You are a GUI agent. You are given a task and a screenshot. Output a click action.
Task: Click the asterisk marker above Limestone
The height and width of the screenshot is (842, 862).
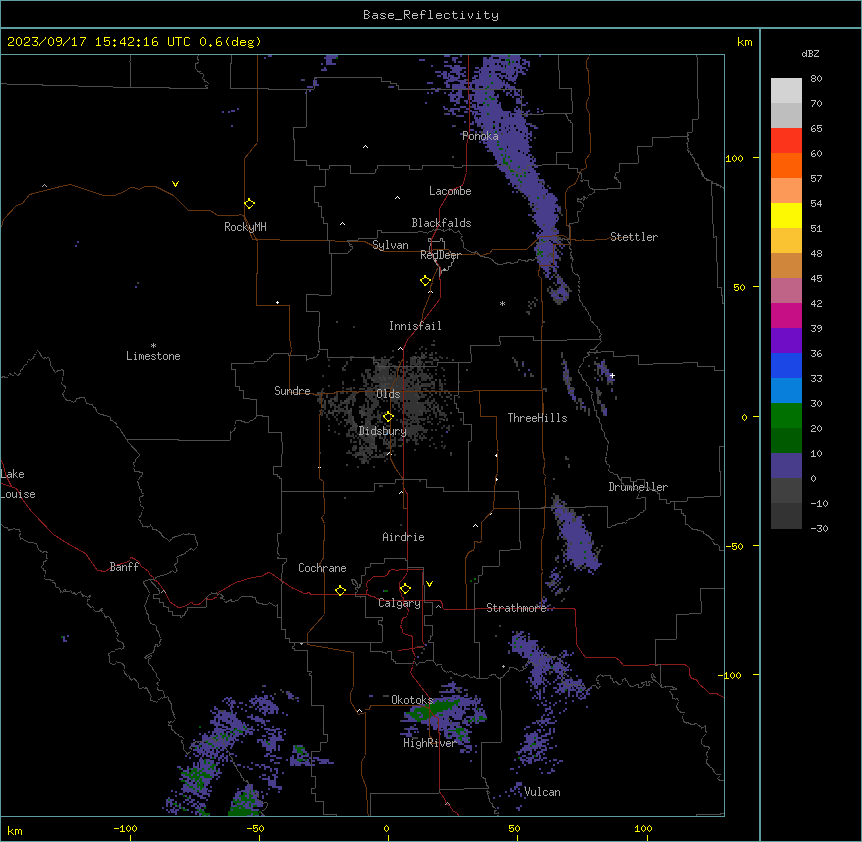153,346
